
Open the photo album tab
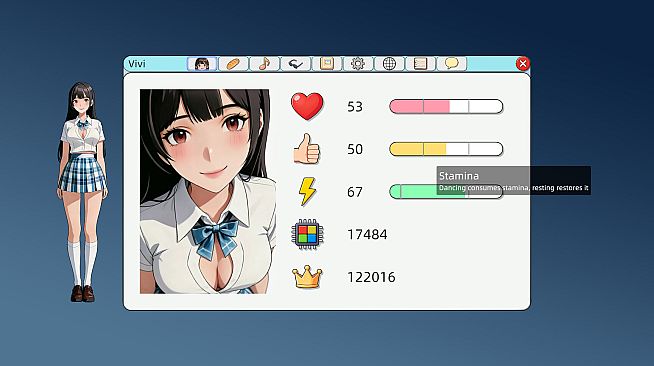(327, 64)
